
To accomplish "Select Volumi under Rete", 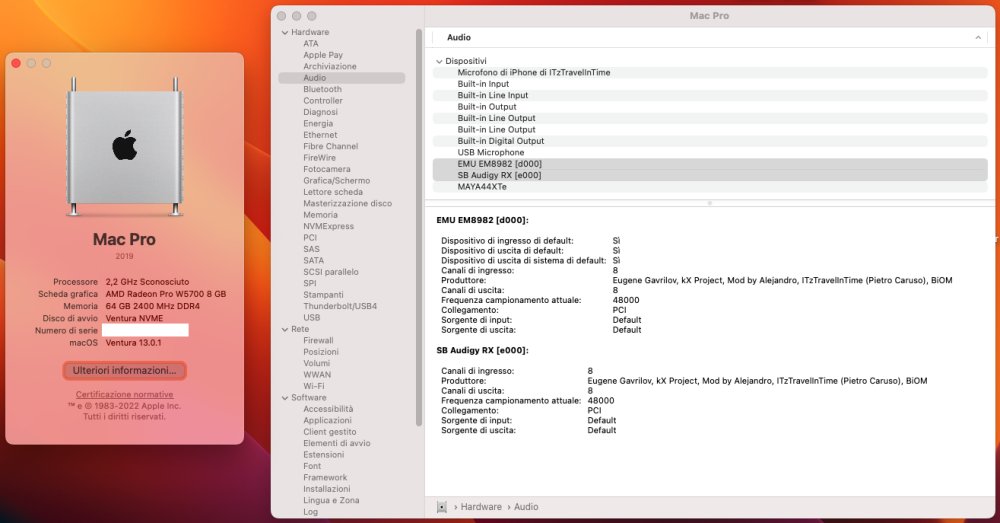I will 316,364.
